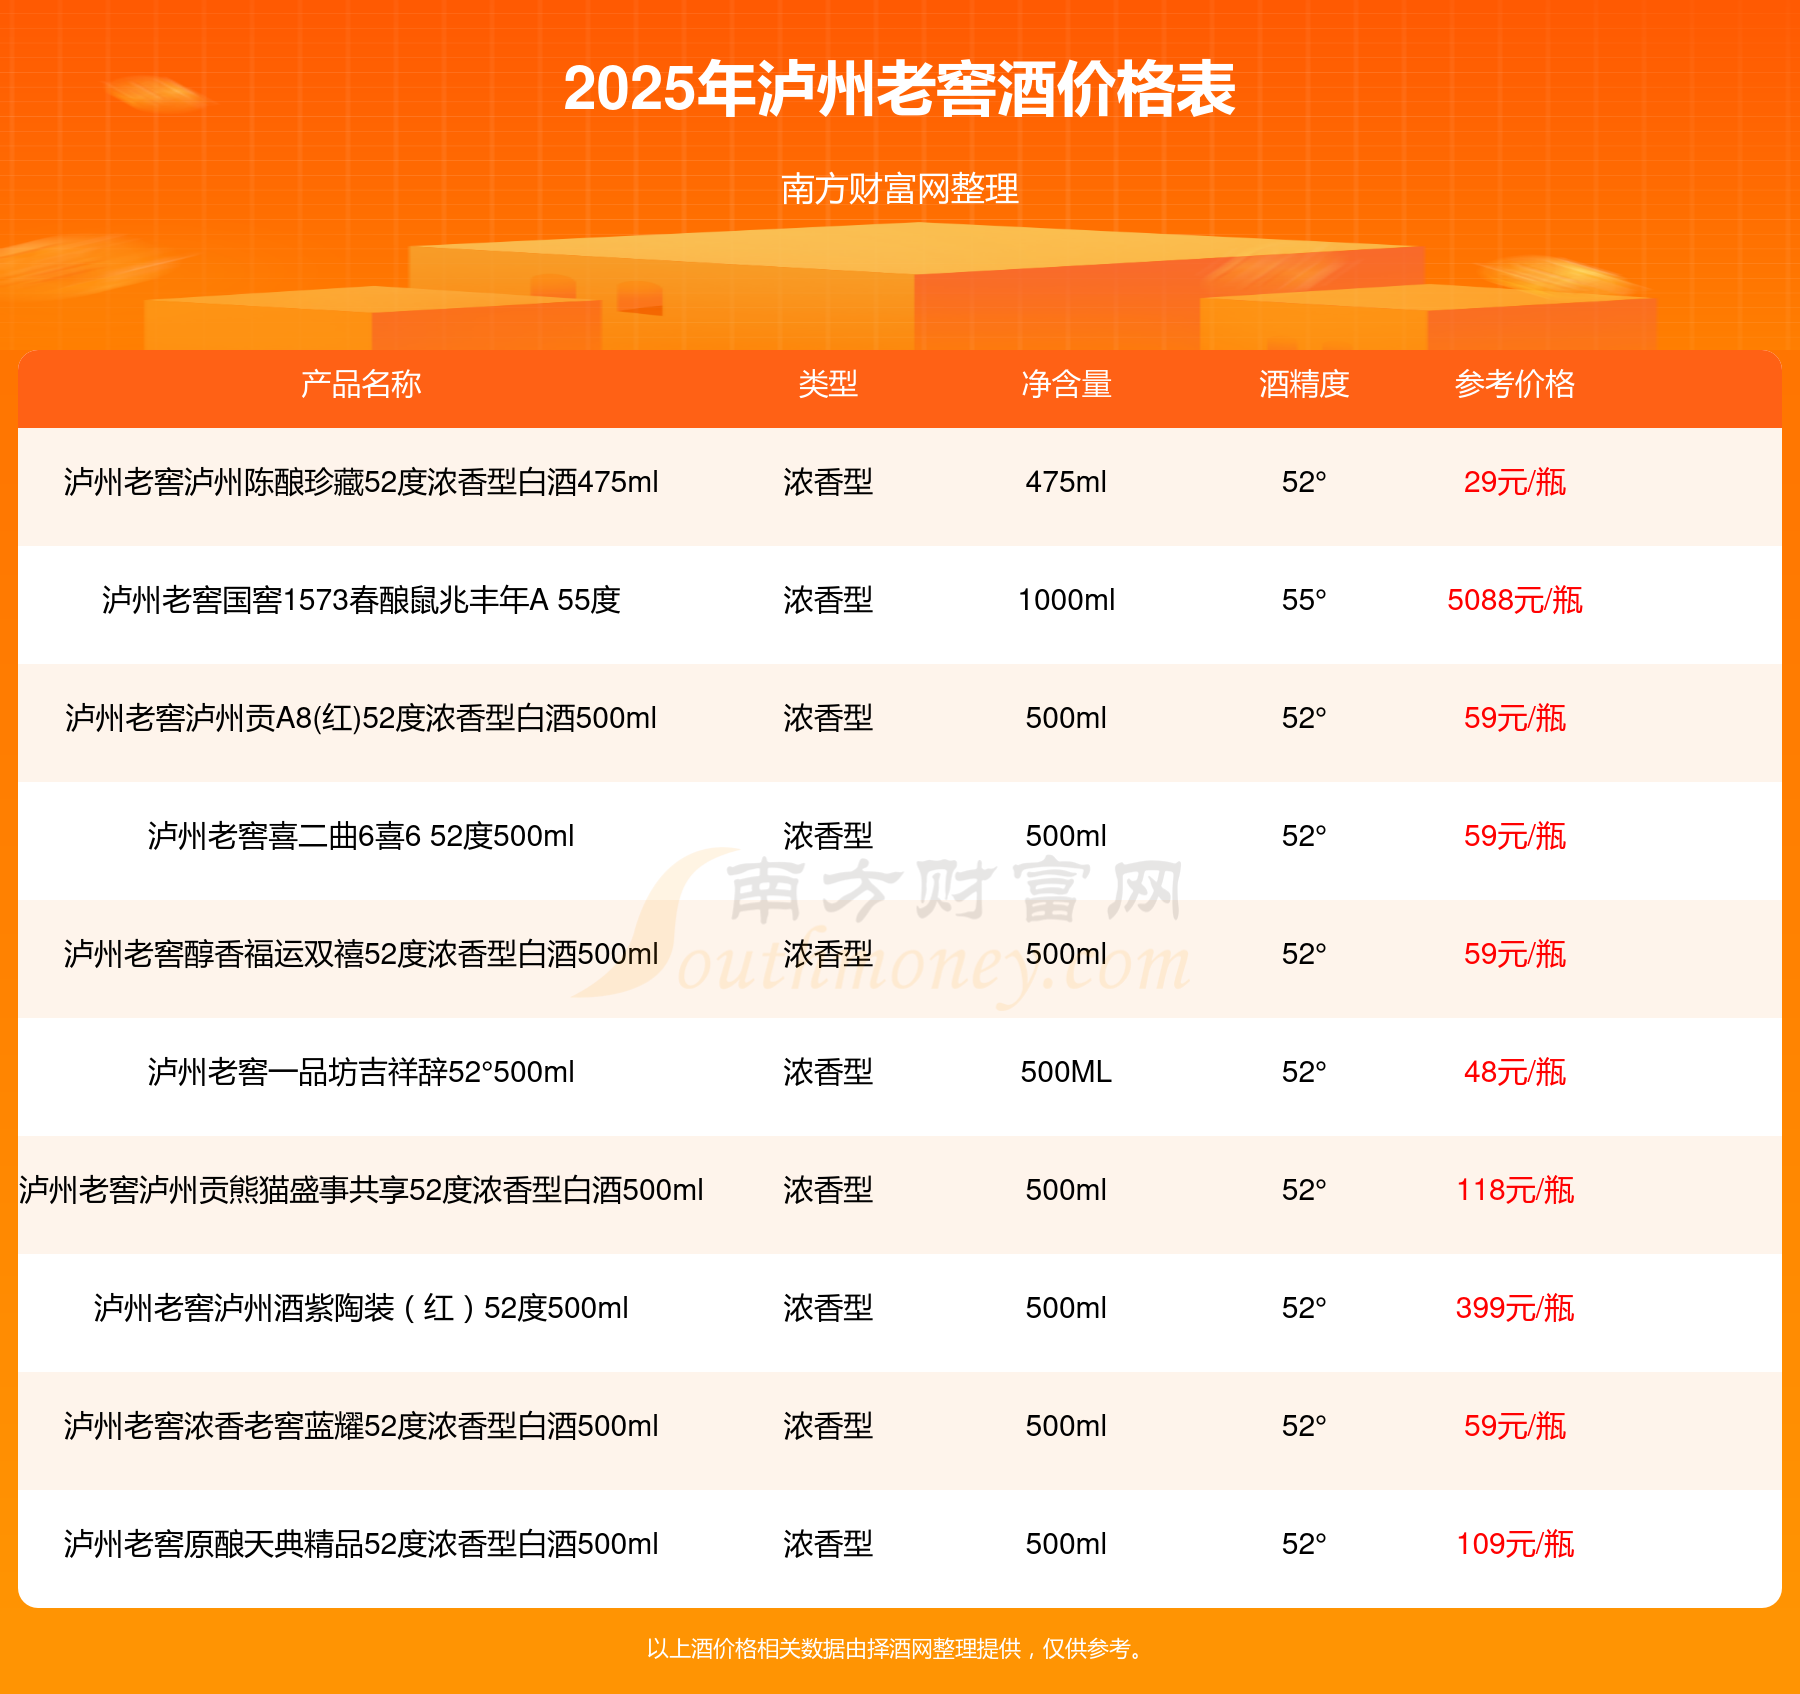Click the 399元/瓶 price
Image resolution: width=1800 pixels, height=1694 pixels.
(x=1515, y=1308)
